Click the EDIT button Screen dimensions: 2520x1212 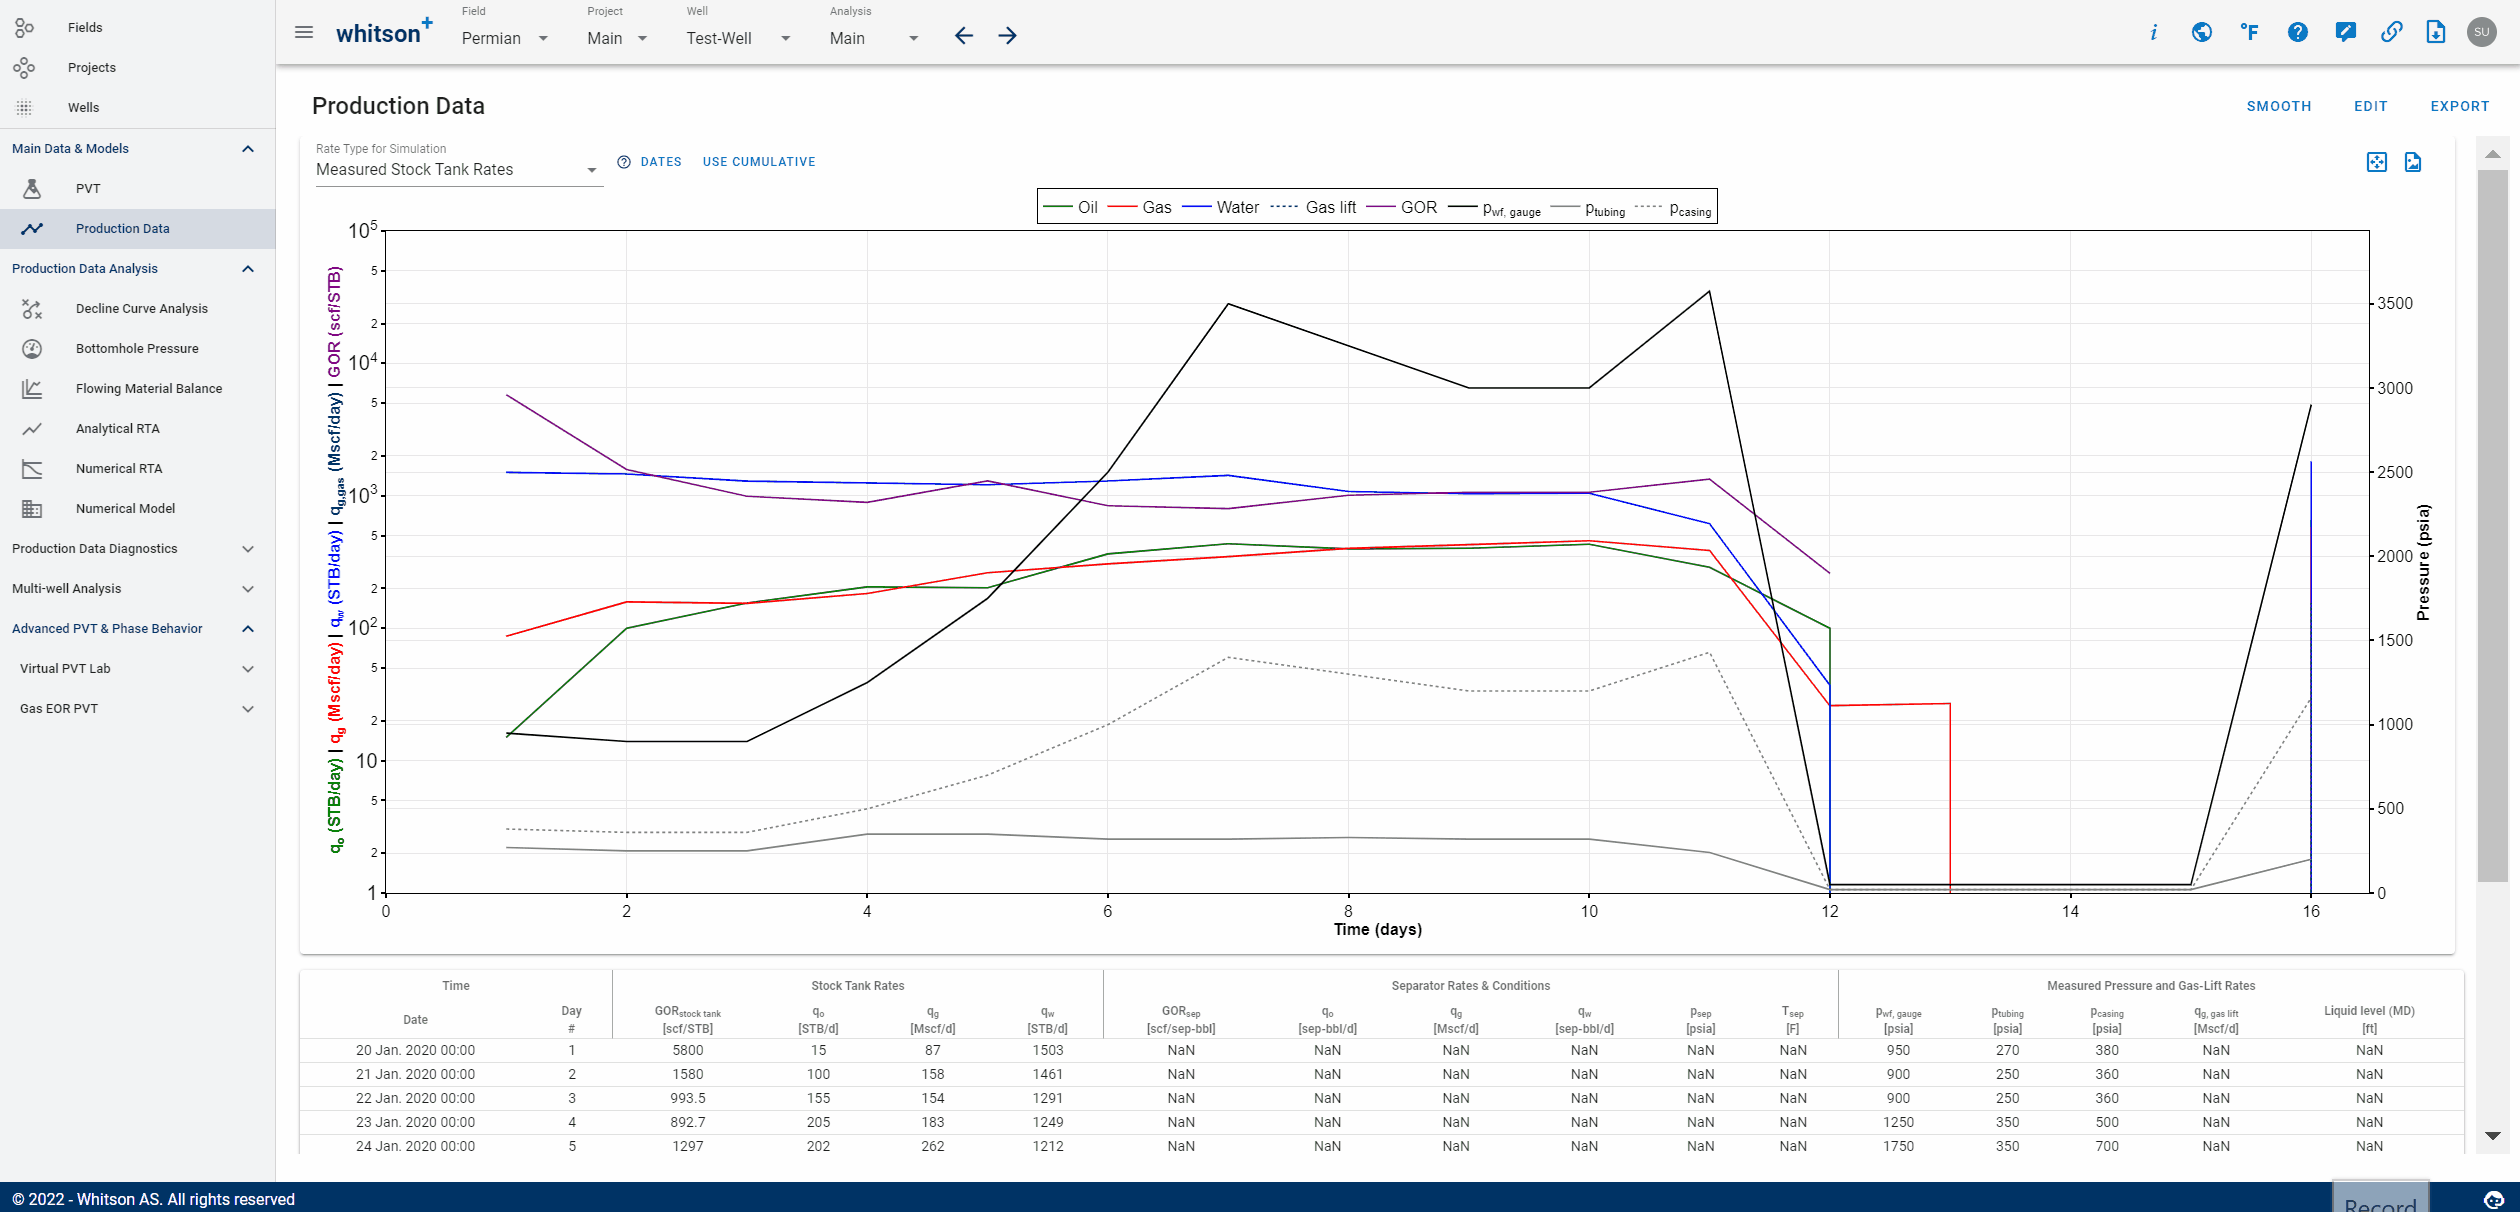(2371, 106)
